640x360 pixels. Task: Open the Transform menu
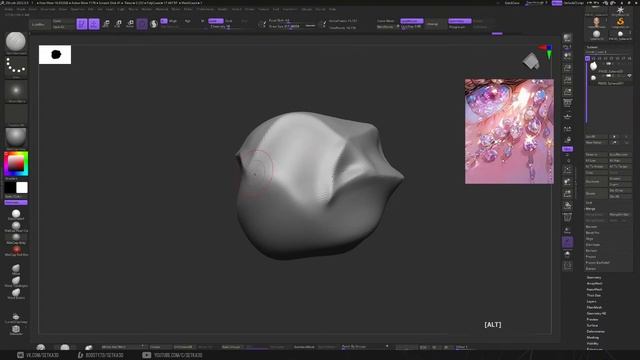coord(291,9)
